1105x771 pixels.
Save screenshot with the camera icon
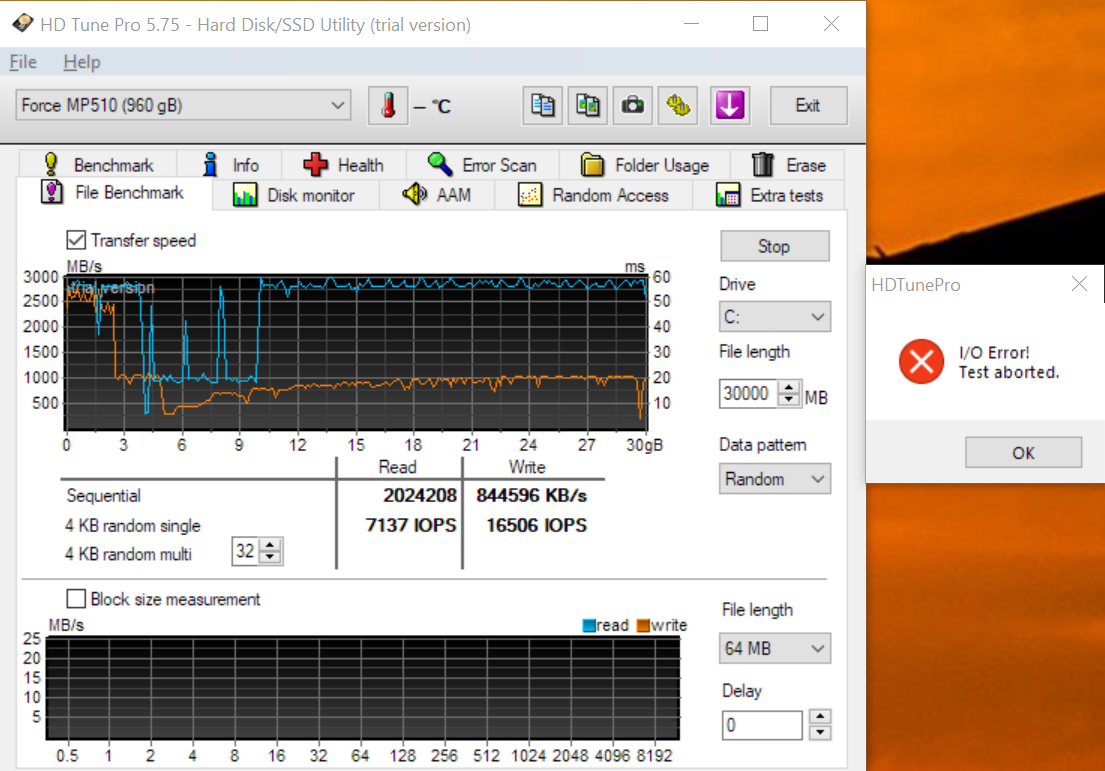(633, 106)
